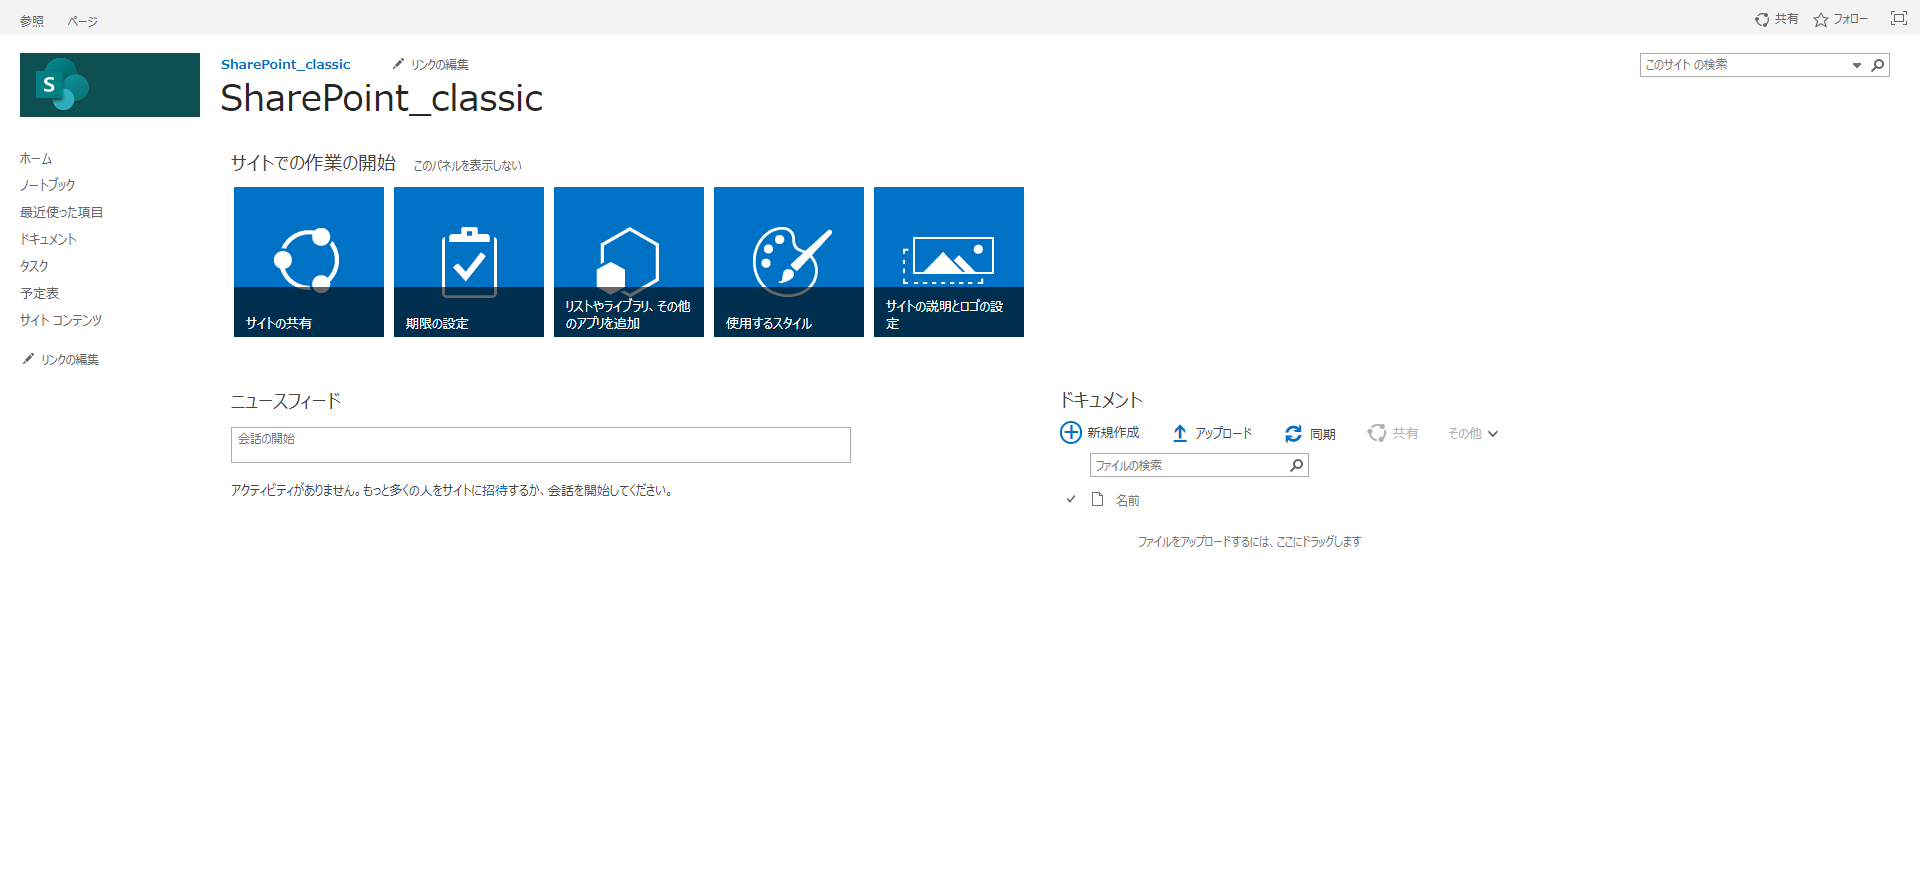Click the share icon in top bar

(1762, 19)
